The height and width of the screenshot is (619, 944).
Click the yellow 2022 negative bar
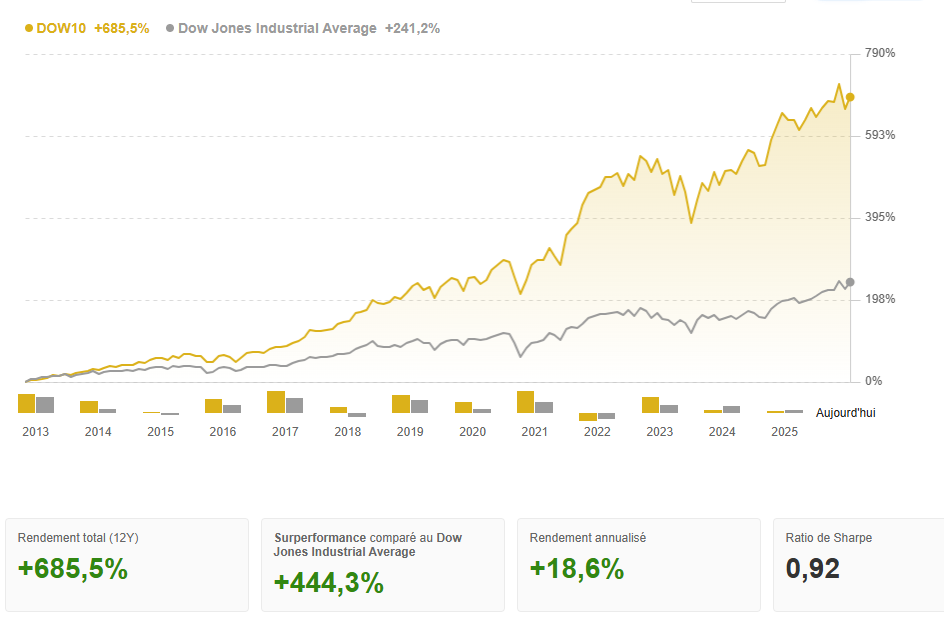tap(588, 416)
